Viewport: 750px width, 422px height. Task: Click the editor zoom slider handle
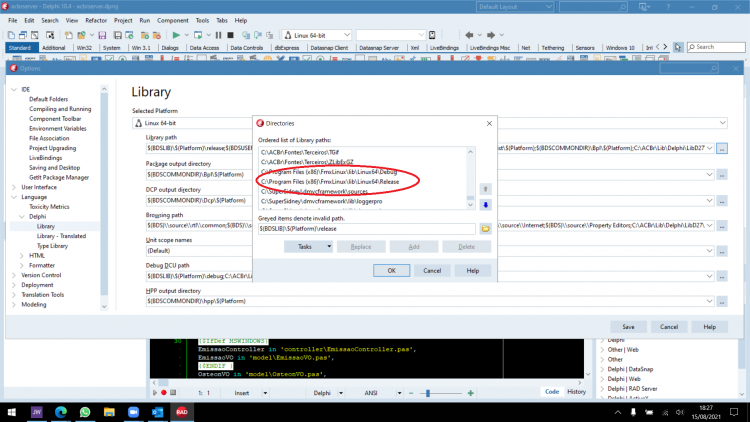point(428,393)
